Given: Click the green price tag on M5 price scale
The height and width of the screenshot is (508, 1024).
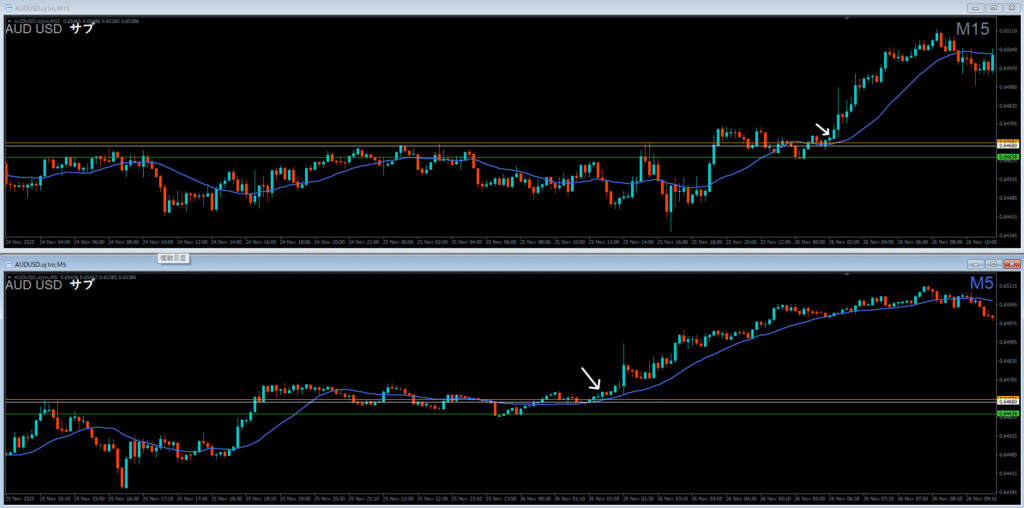Looking at the screenshot, I should click(1006, 413).
